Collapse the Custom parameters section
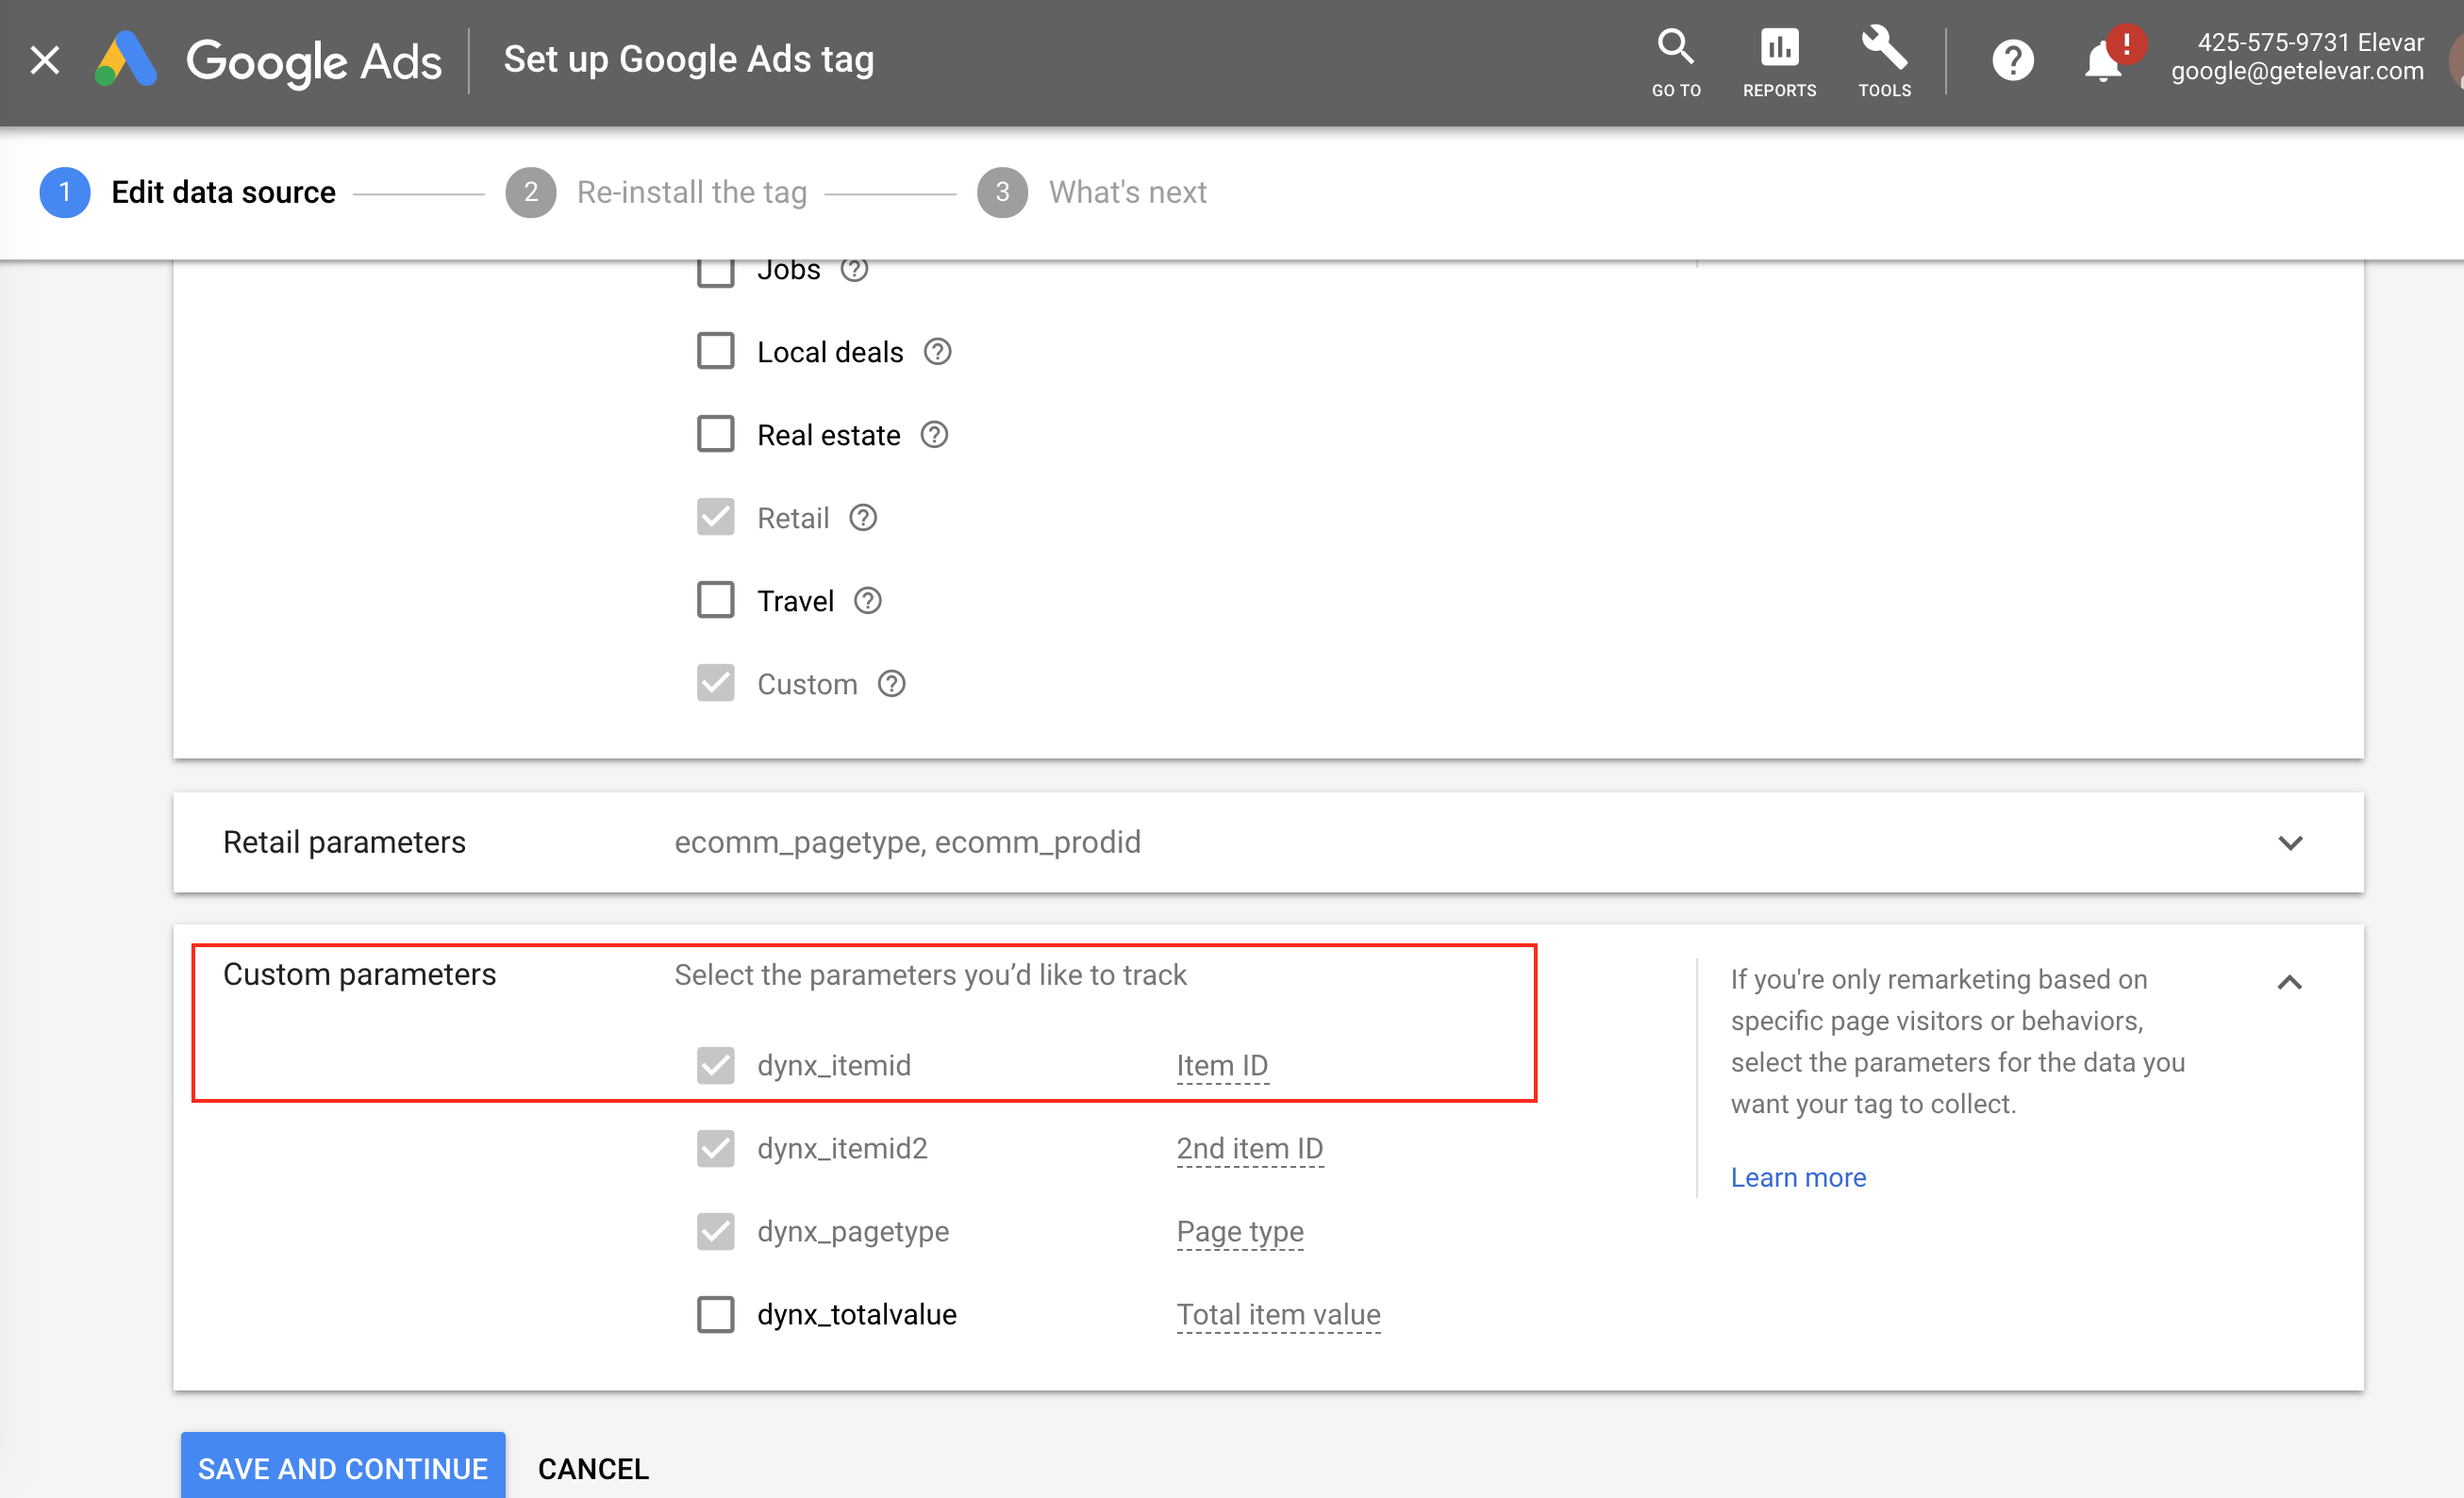This screenshot has height=1498, width=2464. coord(2289,982)
